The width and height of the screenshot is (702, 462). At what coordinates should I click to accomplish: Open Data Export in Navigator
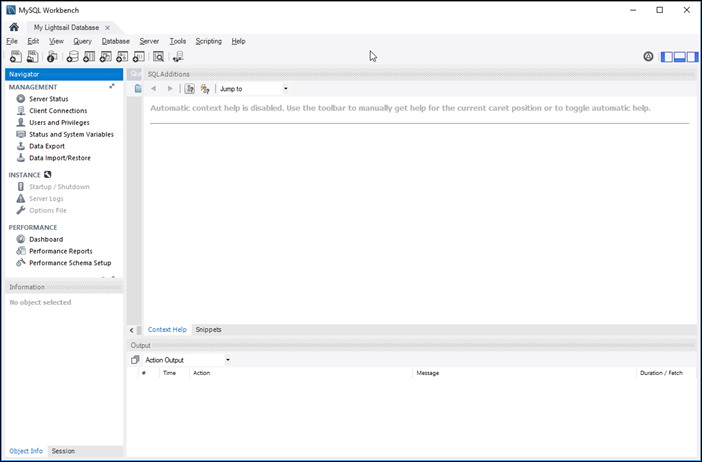(x=48, y=146)
